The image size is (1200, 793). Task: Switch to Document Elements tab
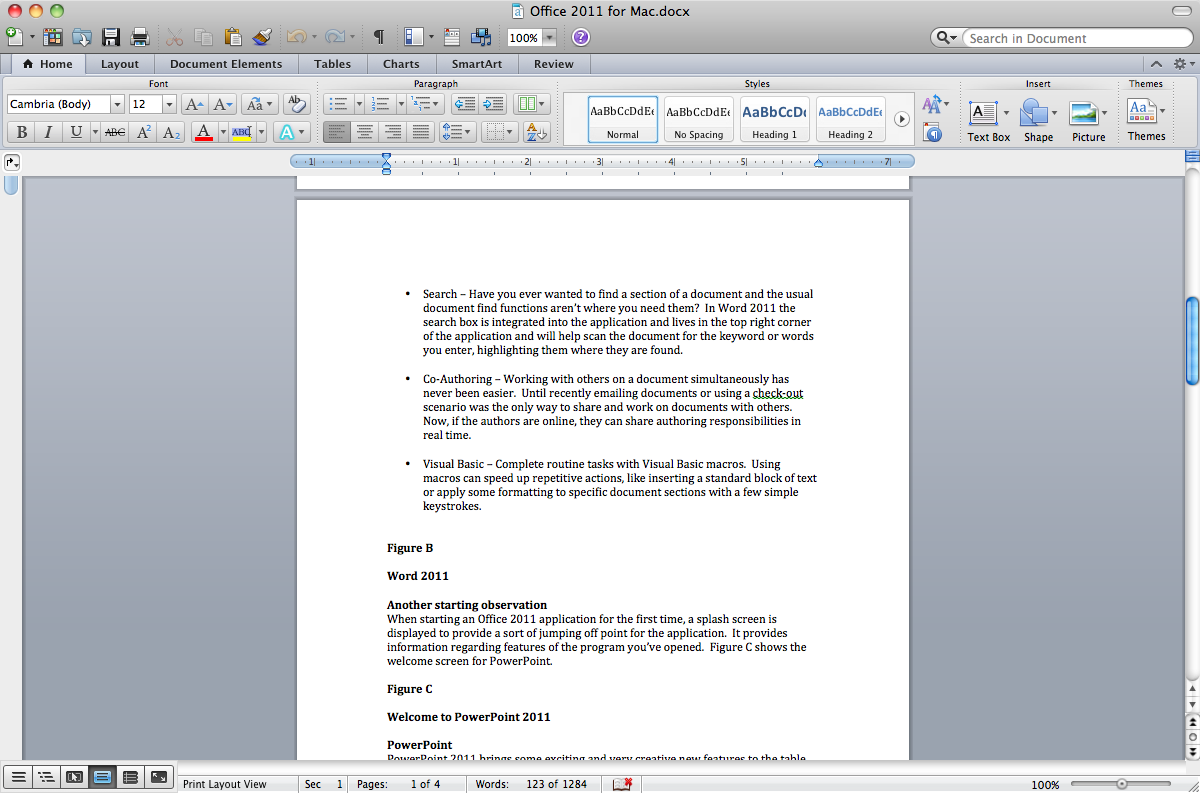click(x=226, y=64)
